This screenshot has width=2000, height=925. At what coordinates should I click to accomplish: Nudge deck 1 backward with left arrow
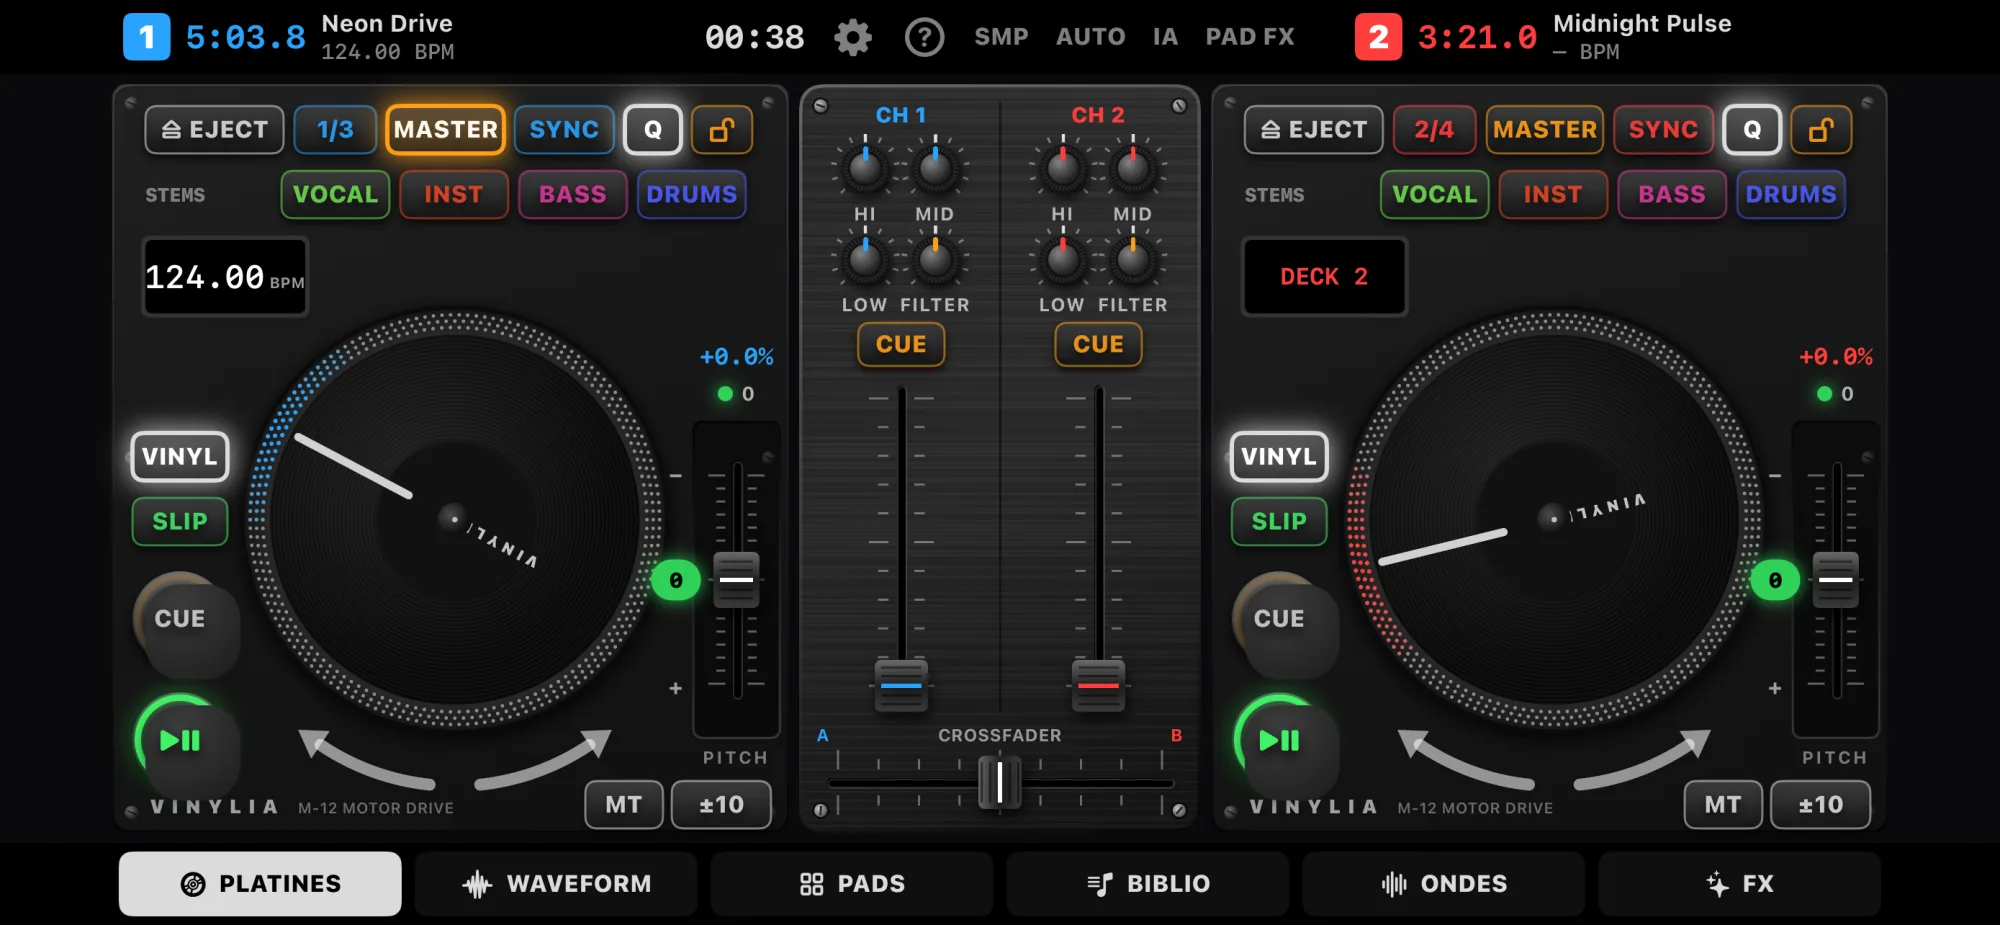pyautogui.click(x=365, y=760)
